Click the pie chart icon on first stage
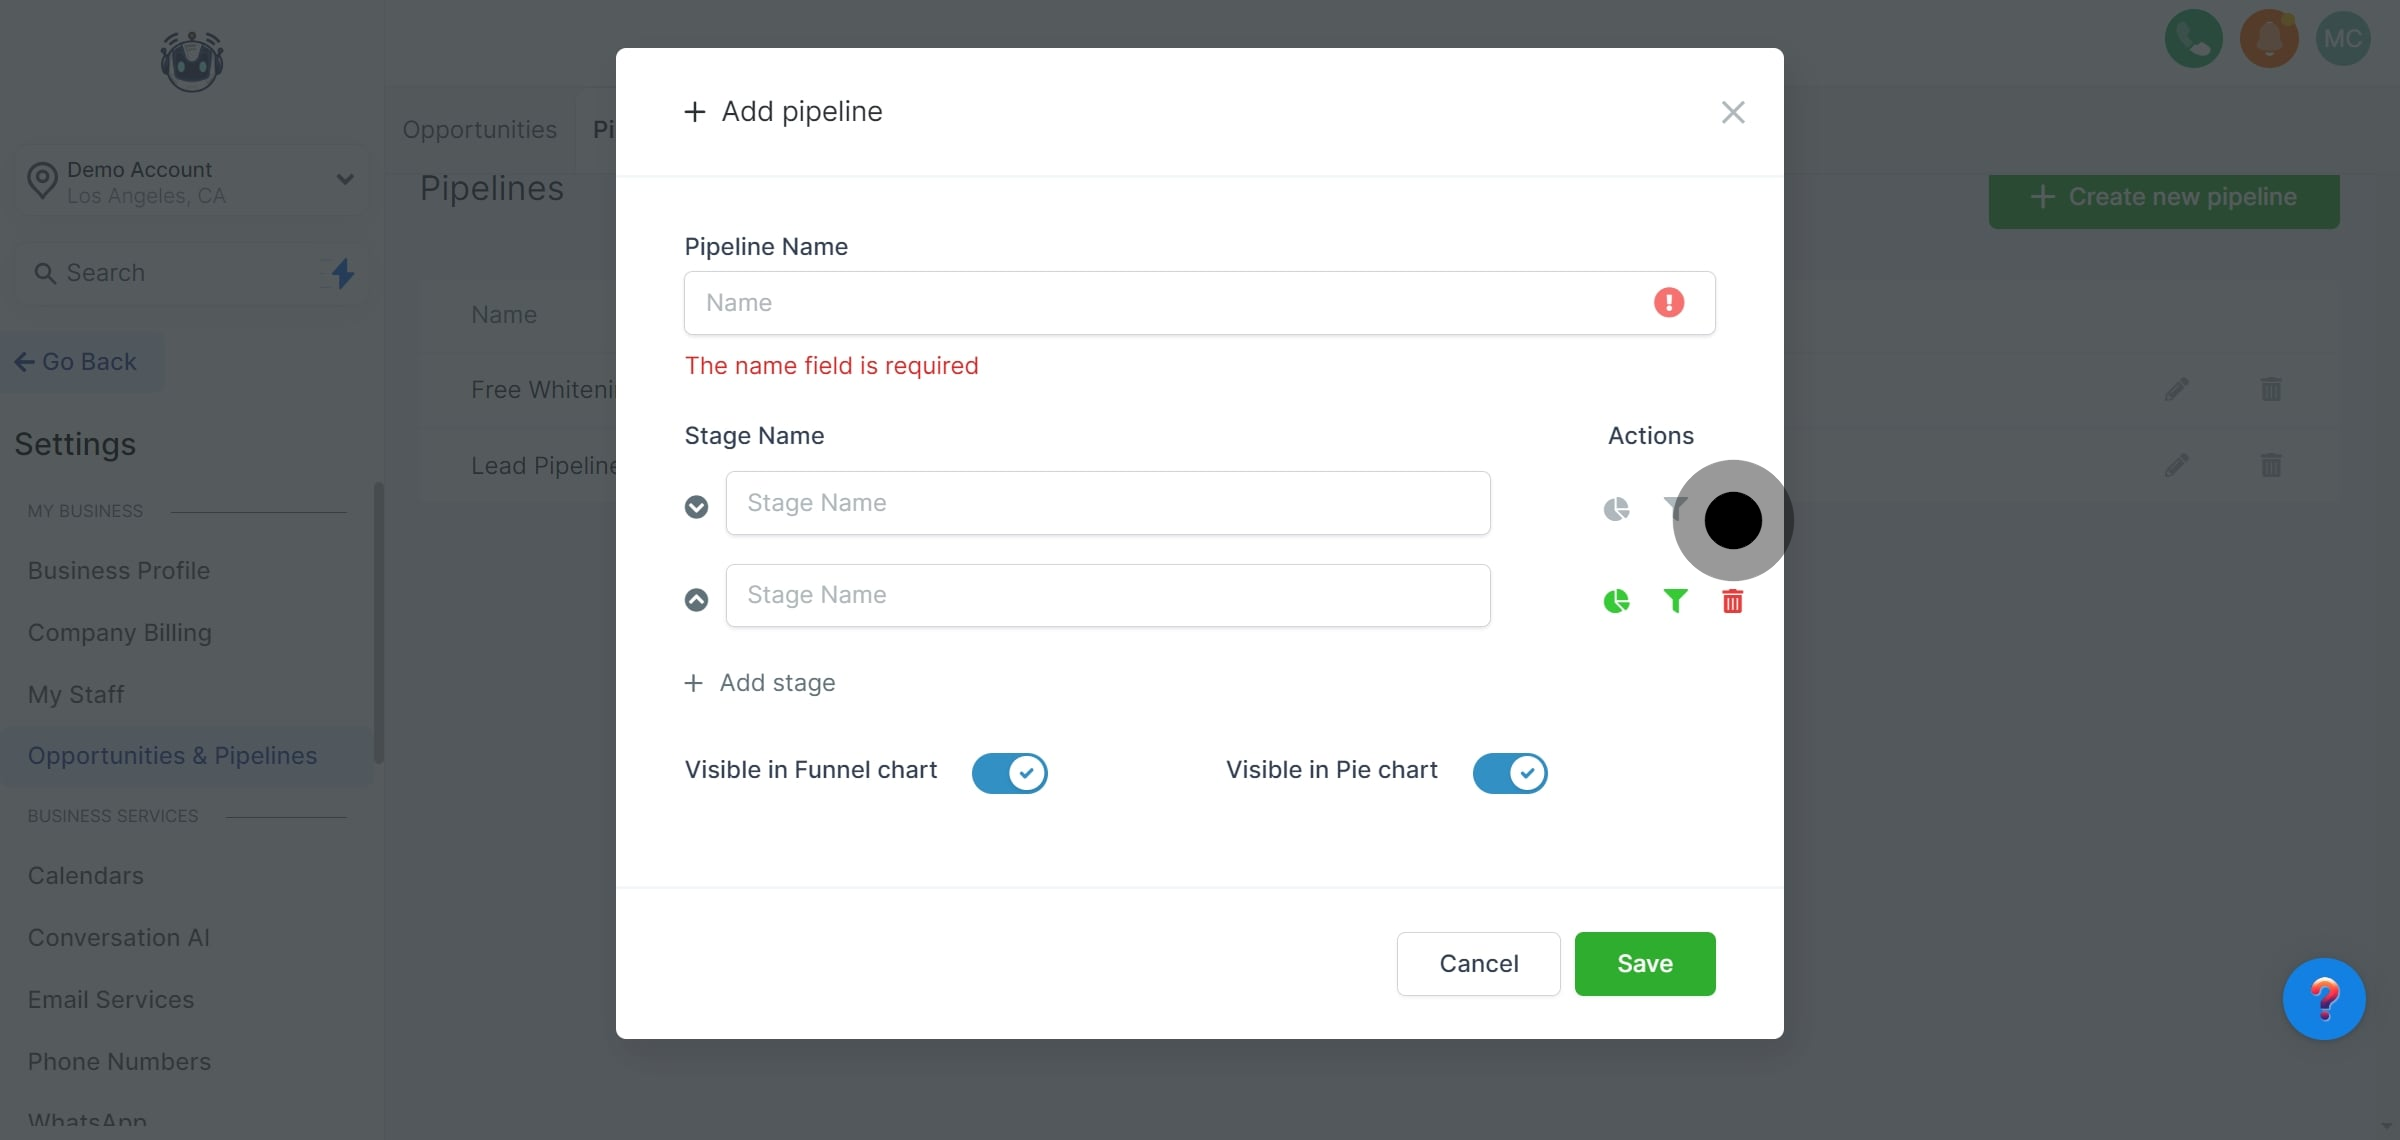Image resolution: width=2400 pixels, height=1140 pixels. point(1616,509)
